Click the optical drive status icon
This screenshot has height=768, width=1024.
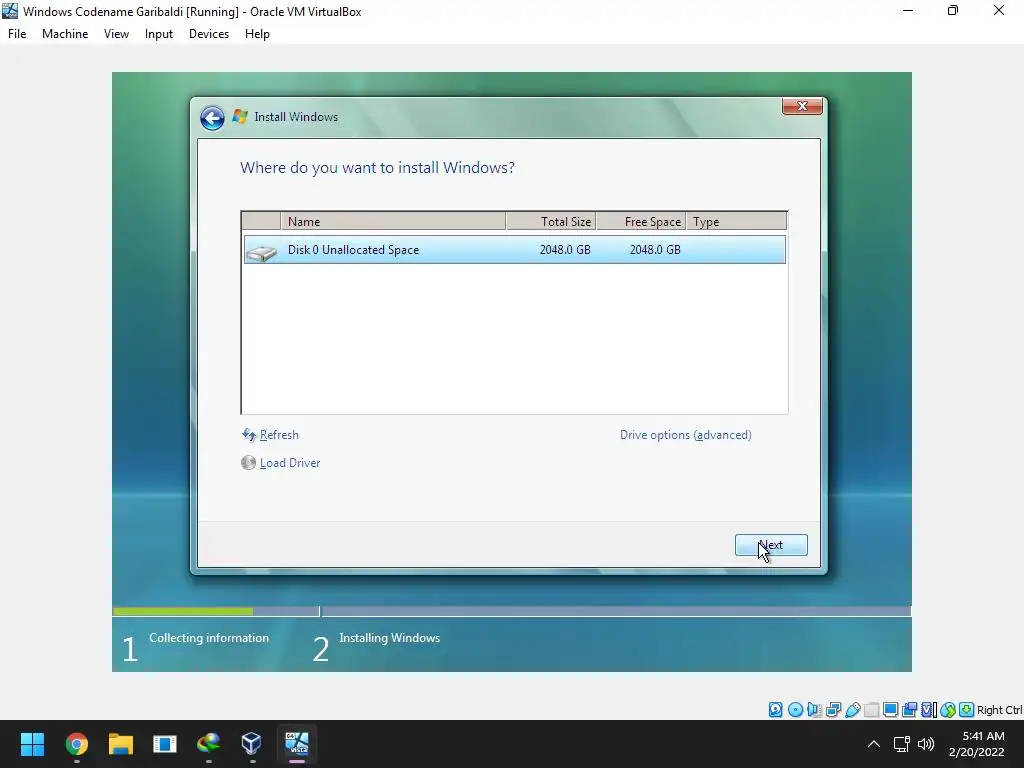pyautogui.click(x=795, y=710)
